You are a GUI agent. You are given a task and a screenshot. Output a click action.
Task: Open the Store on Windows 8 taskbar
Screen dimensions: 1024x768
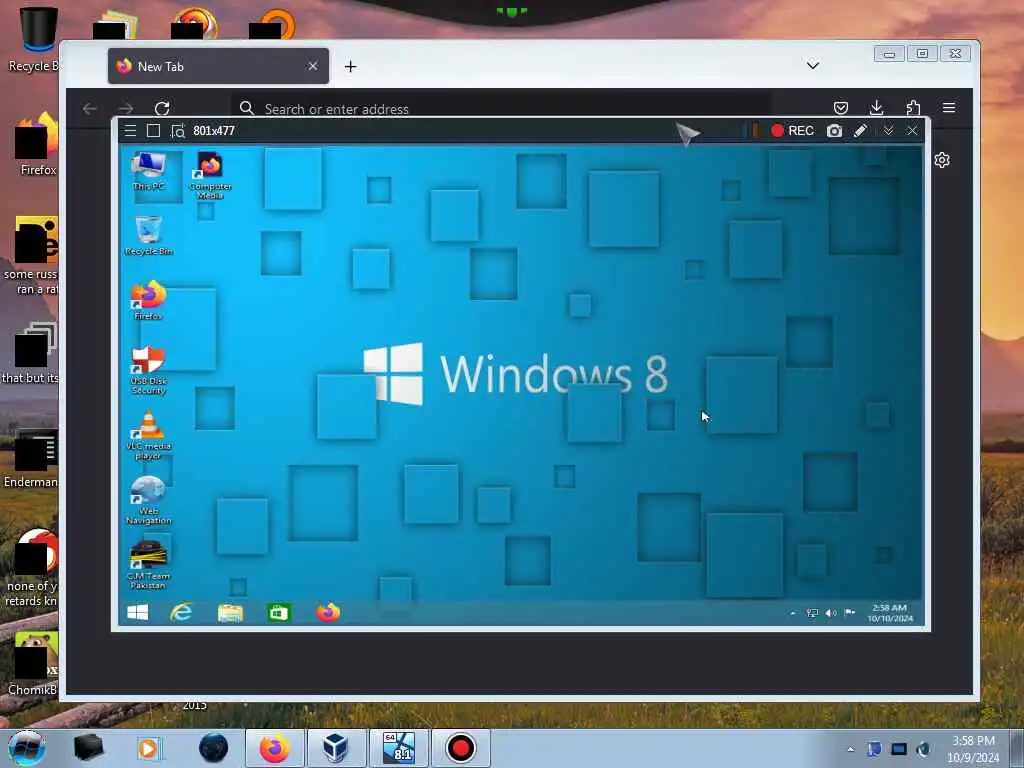[279, 613]
